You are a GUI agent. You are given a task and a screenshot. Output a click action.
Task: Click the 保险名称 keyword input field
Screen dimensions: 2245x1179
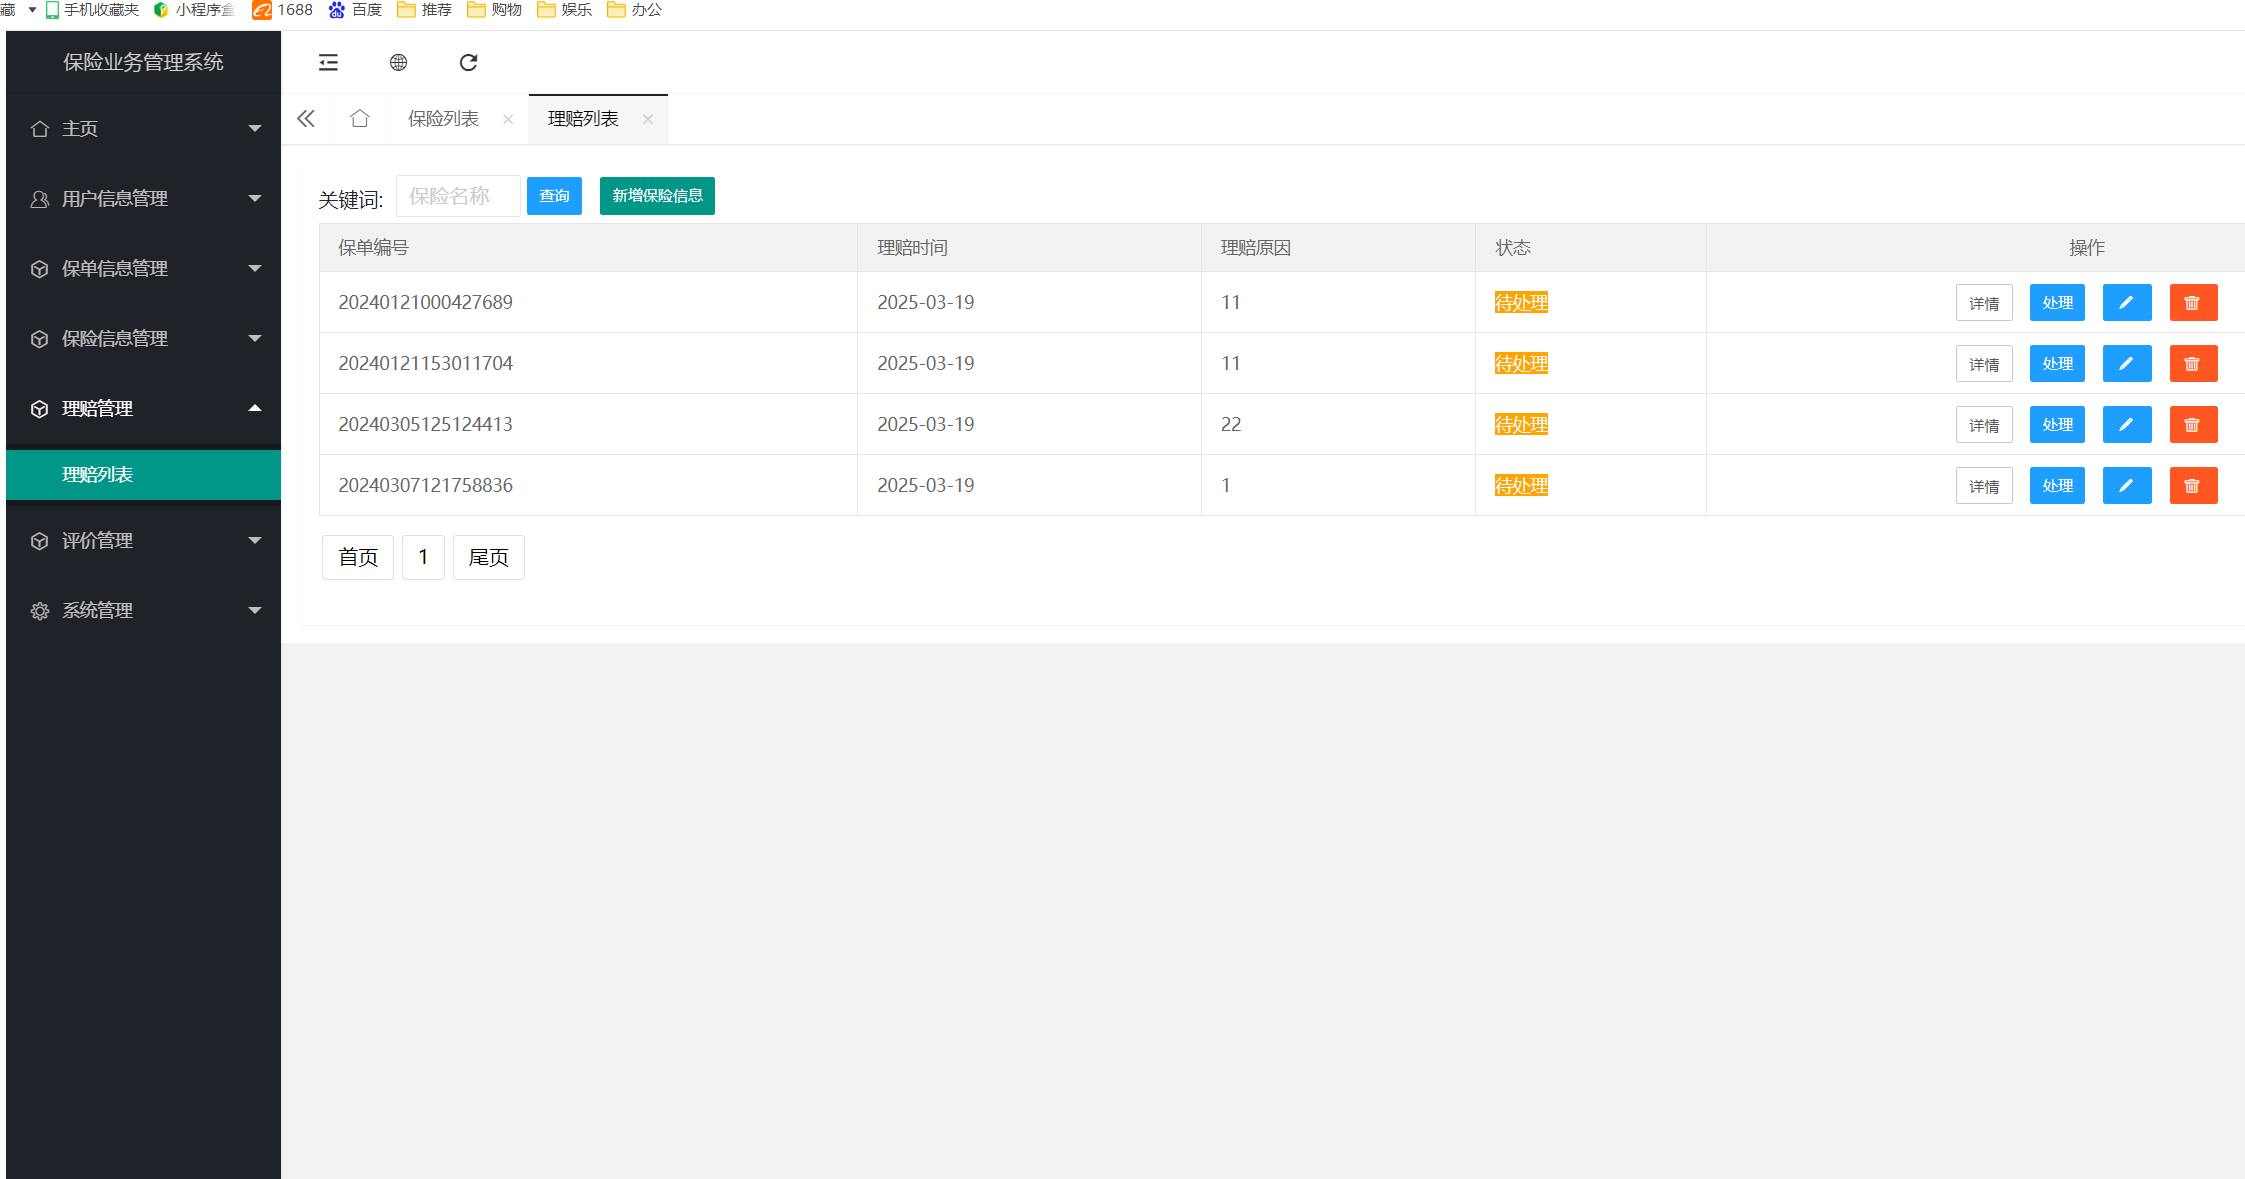(x=458, y=196)
